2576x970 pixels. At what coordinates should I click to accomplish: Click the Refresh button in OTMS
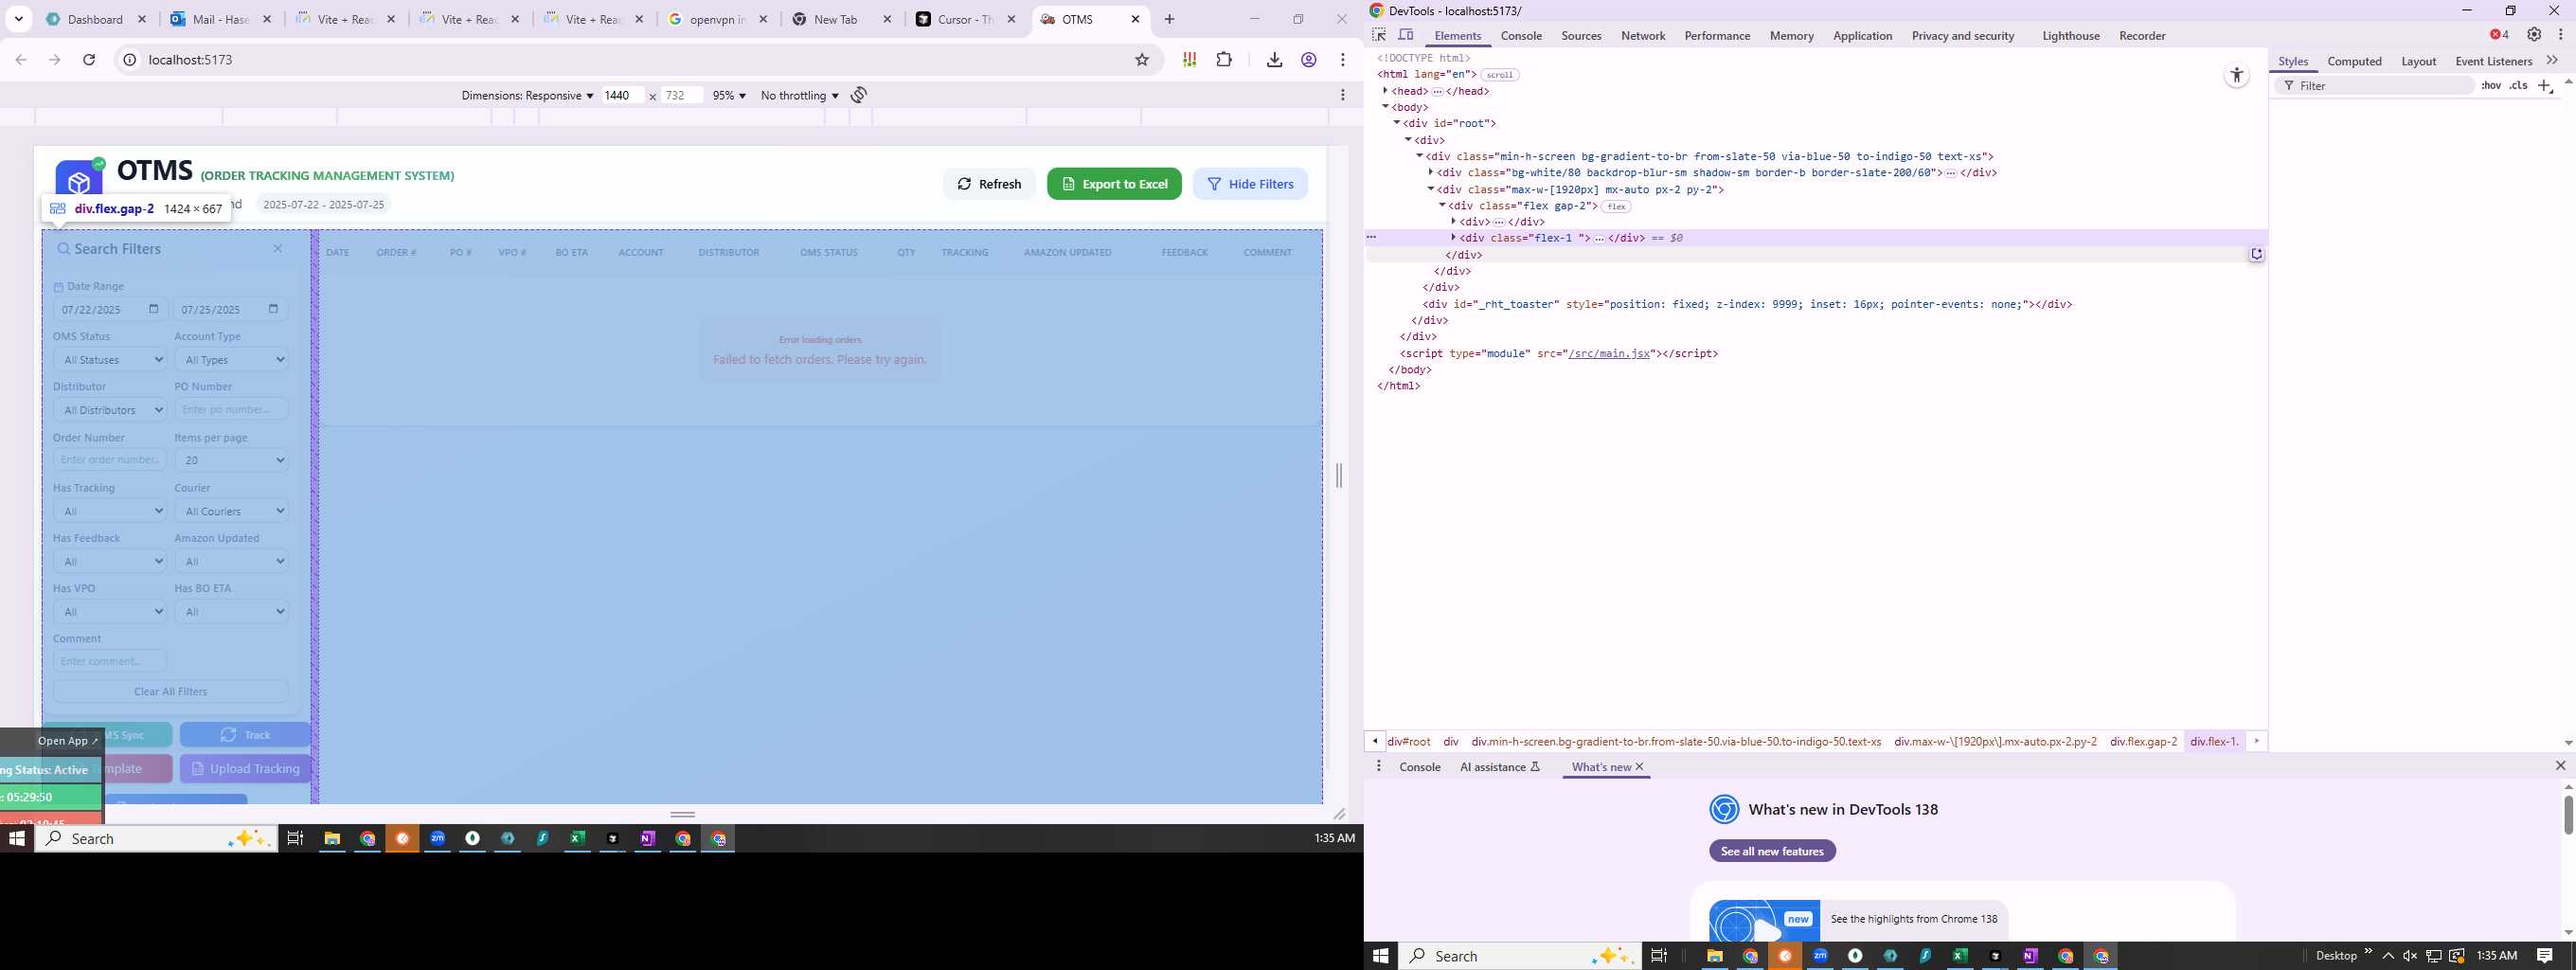coord(989,184)
